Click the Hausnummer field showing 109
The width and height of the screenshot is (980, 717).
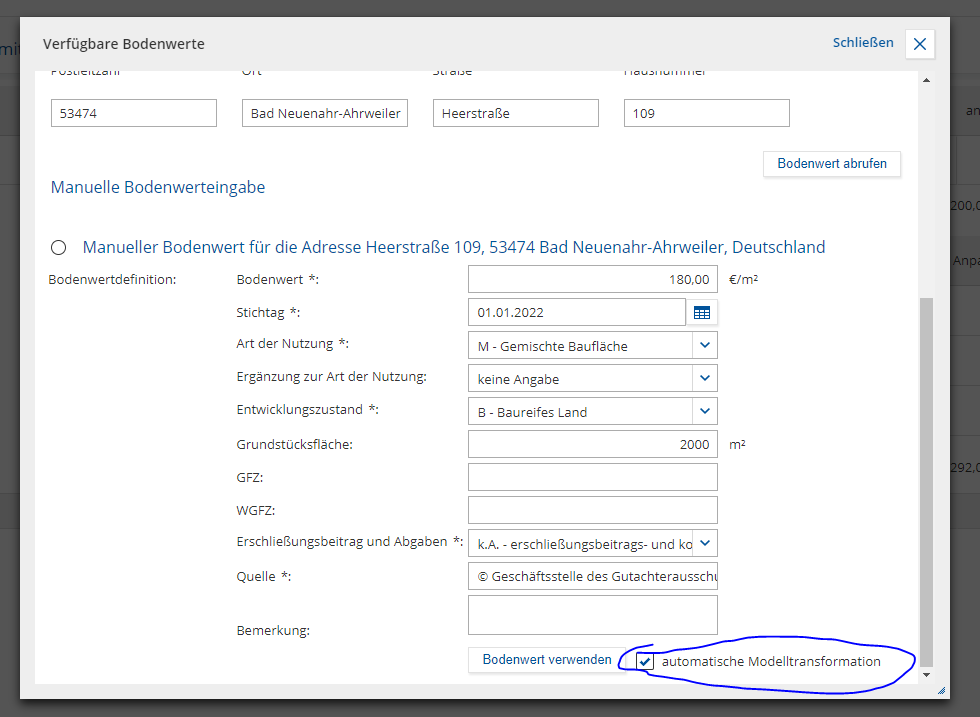706,114
